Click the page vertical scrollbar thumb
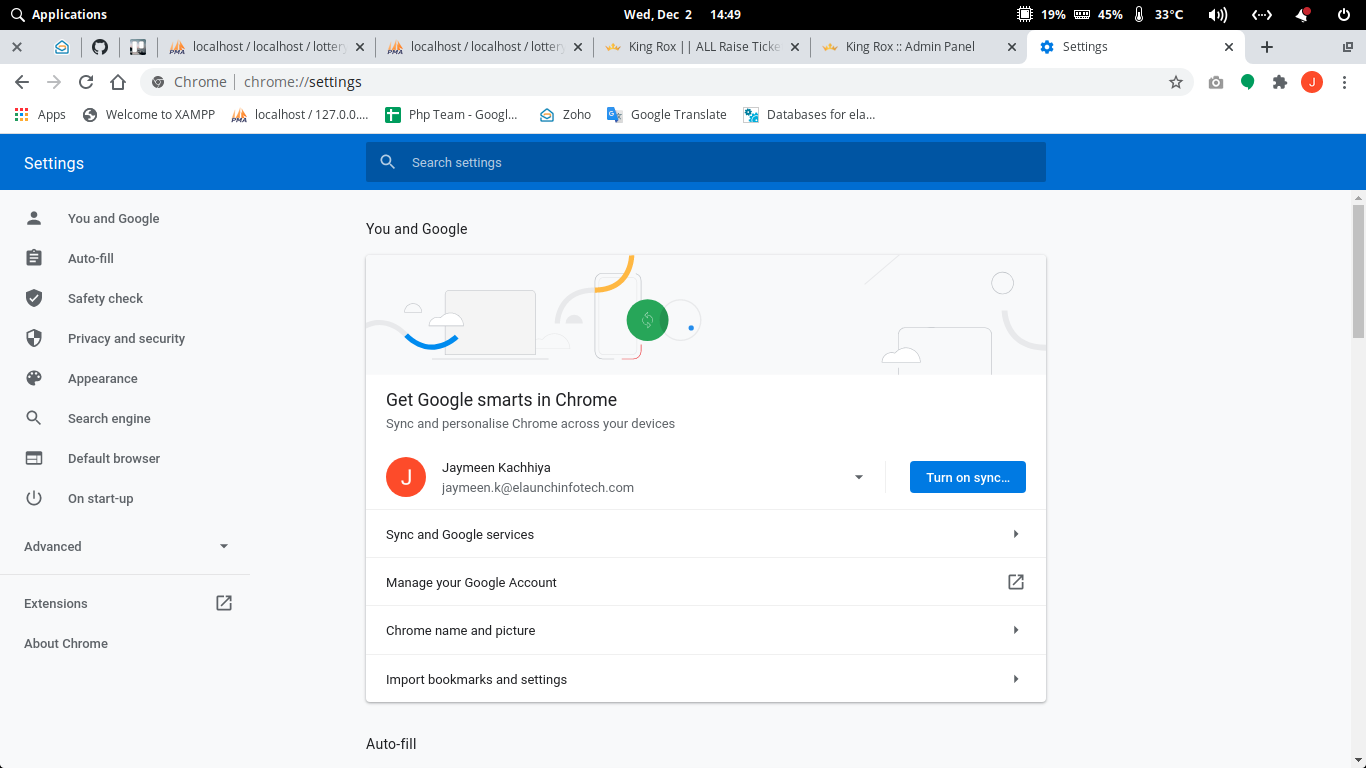This screenshot has width=1366, height=768. pos(1358,271)
